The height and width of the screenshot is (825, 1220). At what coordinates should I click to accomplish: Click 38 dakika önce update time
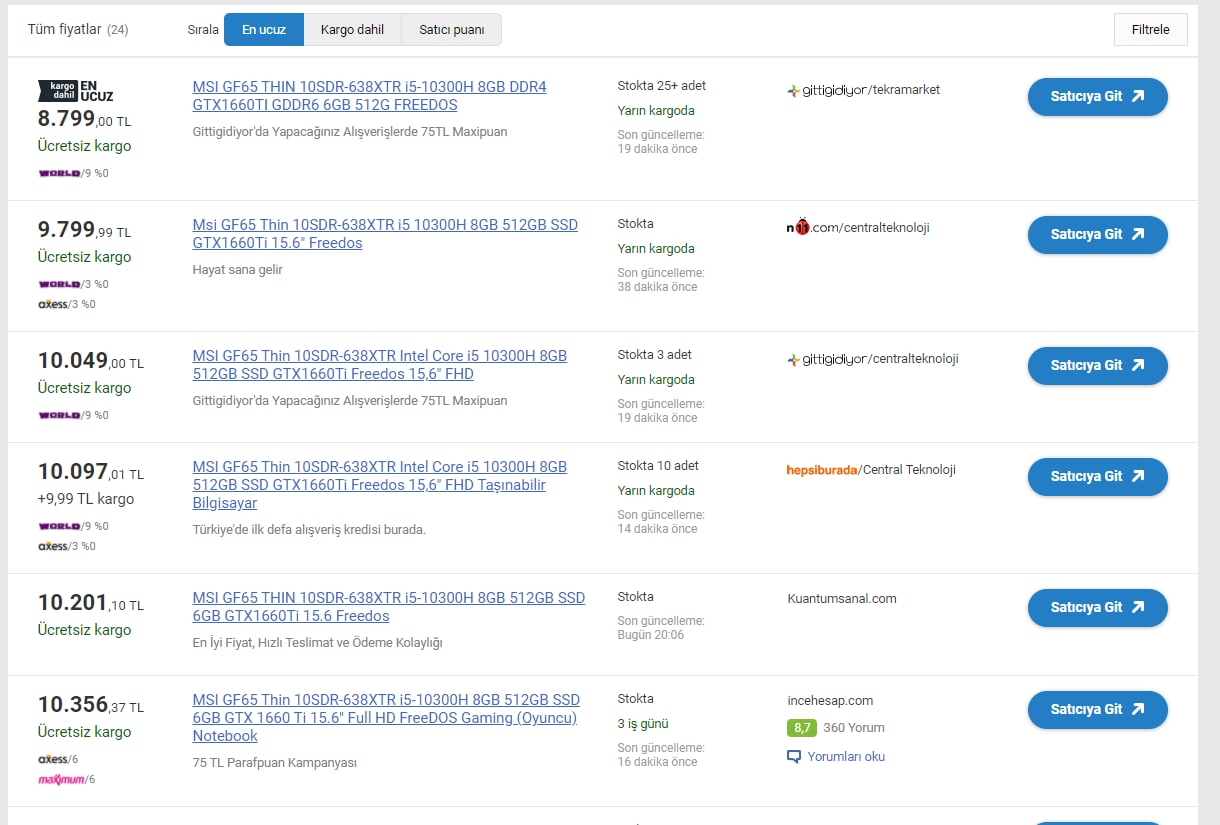(657, 287)
